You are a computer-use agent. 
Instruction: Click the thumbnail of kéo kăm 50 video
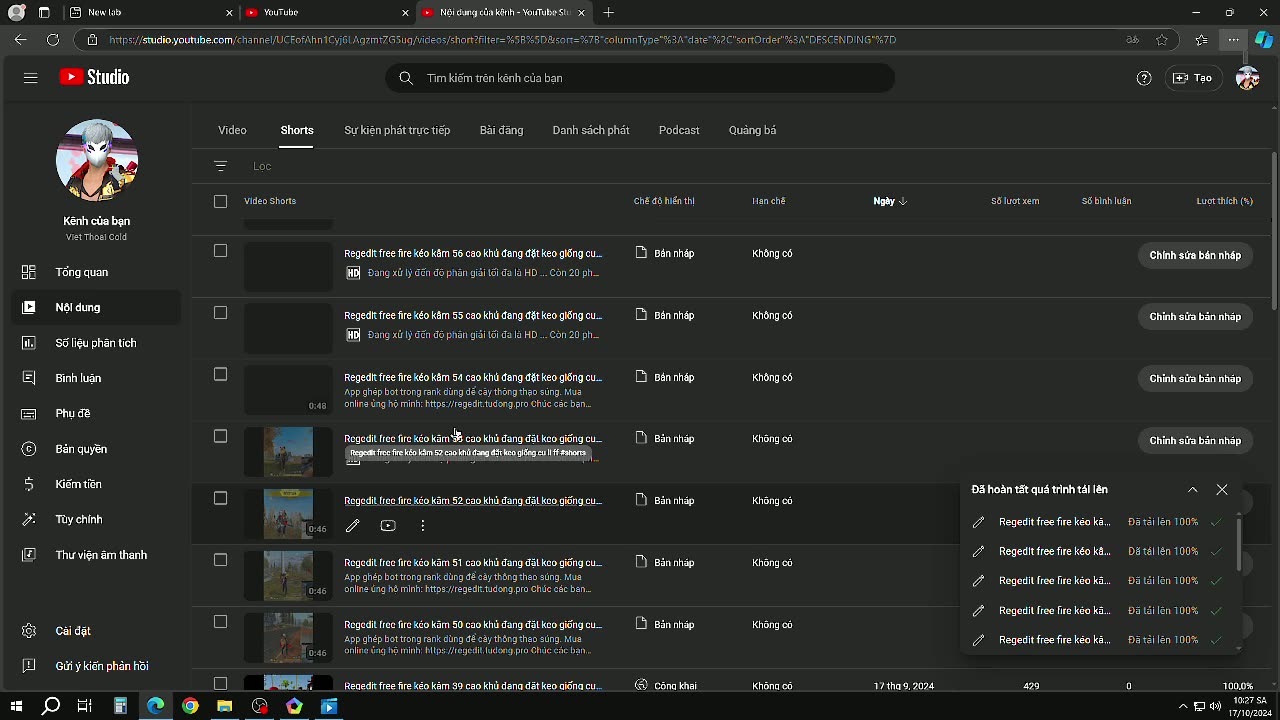tap(288, 638)
